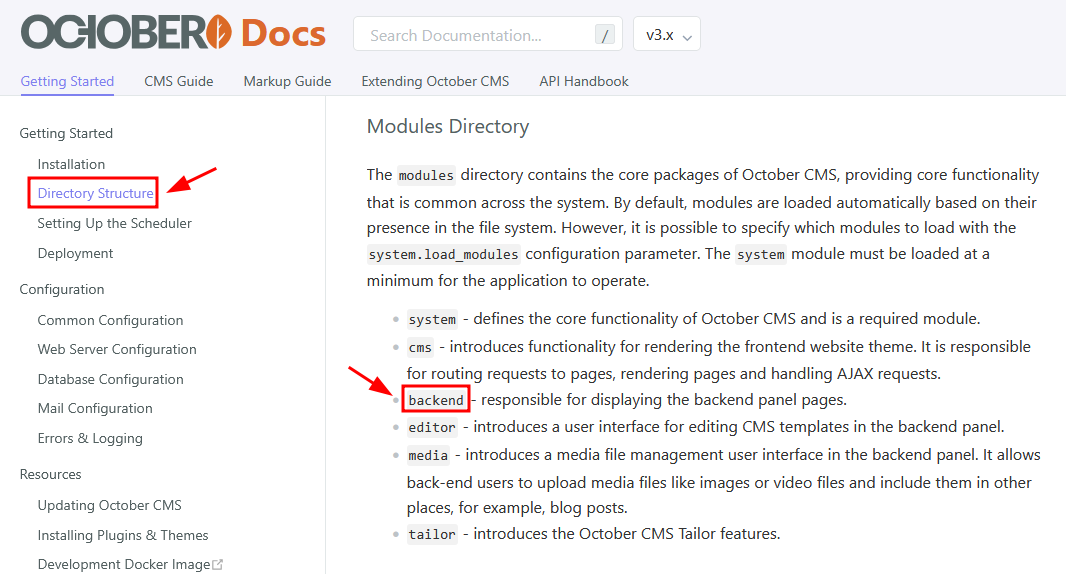Screen dimensions: 1066x574
Task: Open the CMS Guide tab
Action: tap(179, 81)
